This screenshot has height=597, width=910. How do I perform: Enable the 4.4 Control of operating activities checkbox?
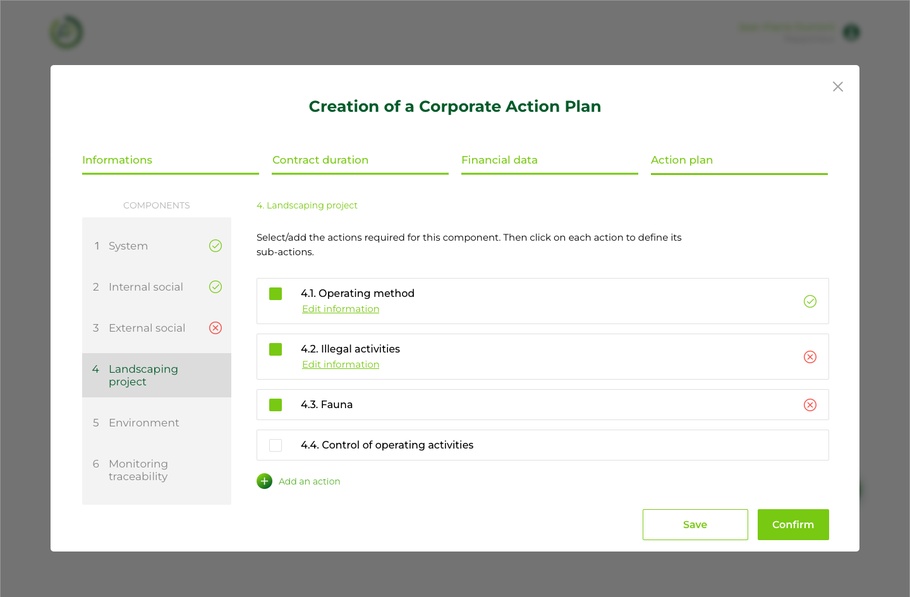(276, 446)
